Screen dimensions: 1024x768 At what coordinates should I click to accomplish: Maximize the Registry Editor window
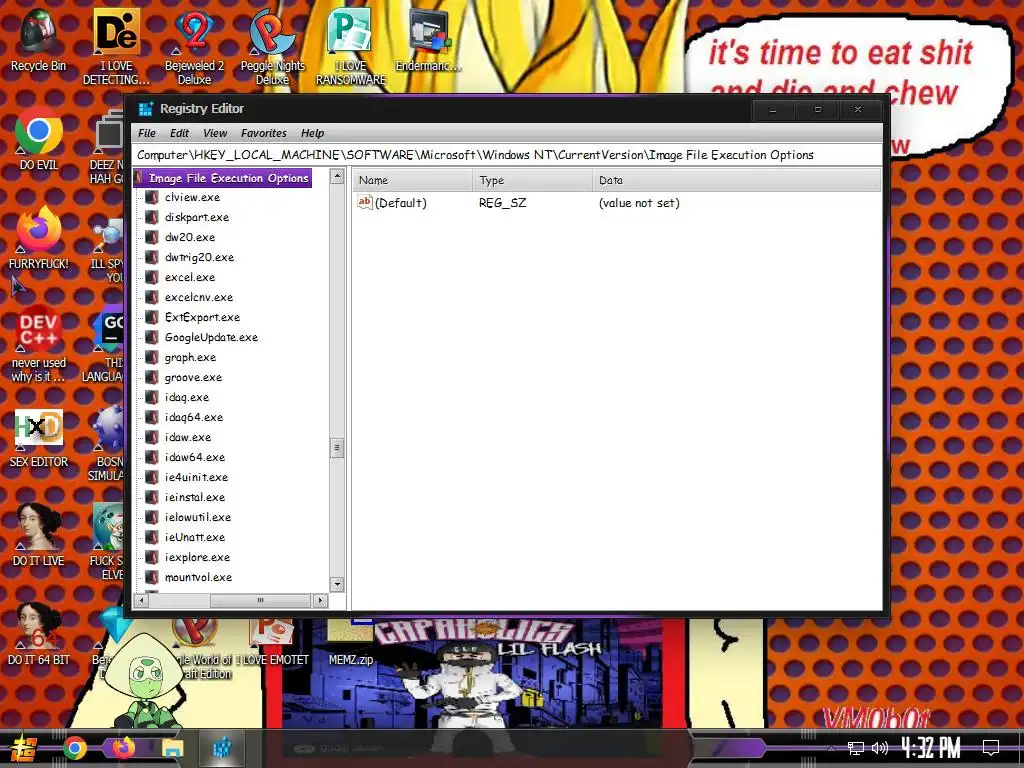tap(818, 110)
